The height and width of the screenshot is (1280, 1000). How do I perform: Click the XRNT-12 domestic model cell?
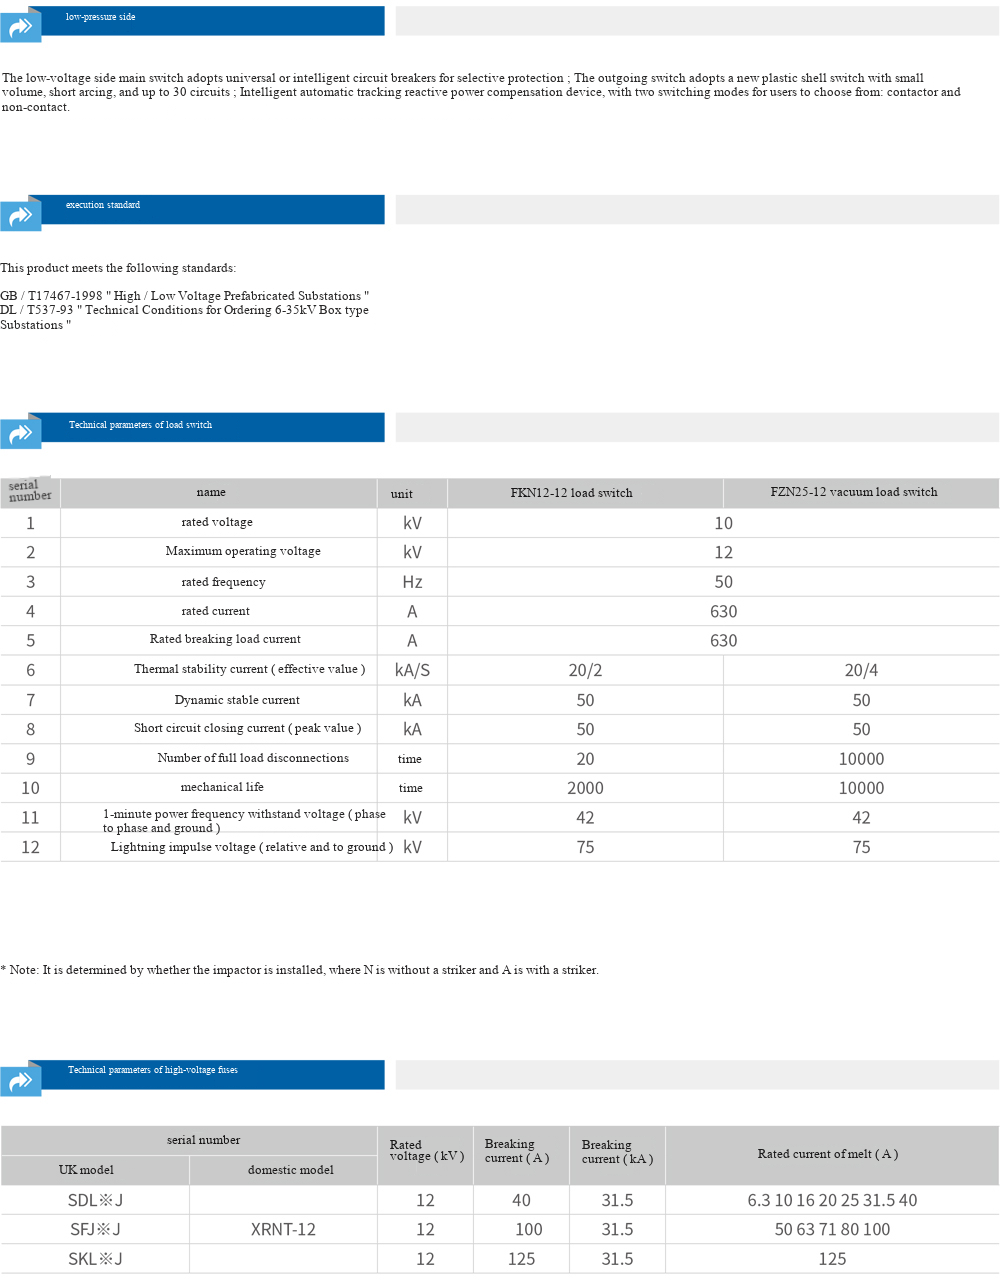point(283,1229)
